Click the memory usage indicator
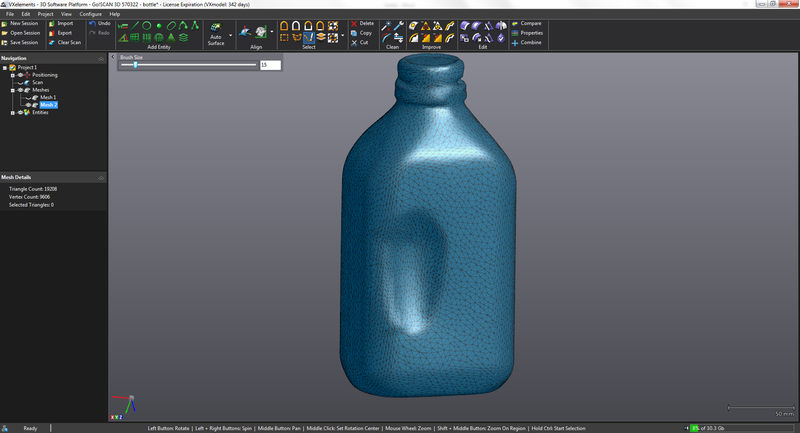The width and height of the screenshot is (800, 433). click(741, 428)
